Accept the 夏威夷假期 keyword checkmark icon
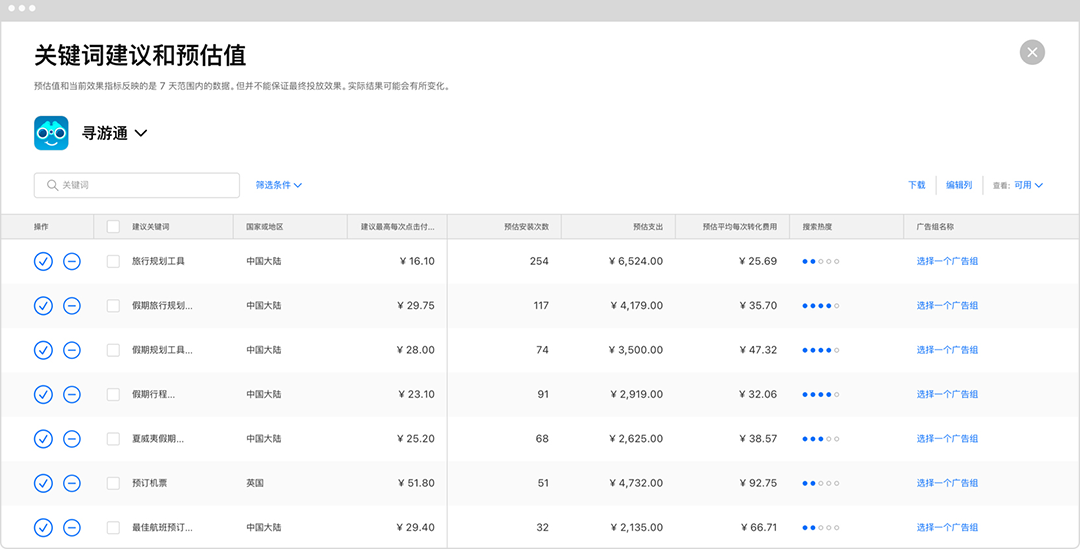 pyautogui.click(x=43, y=439)
